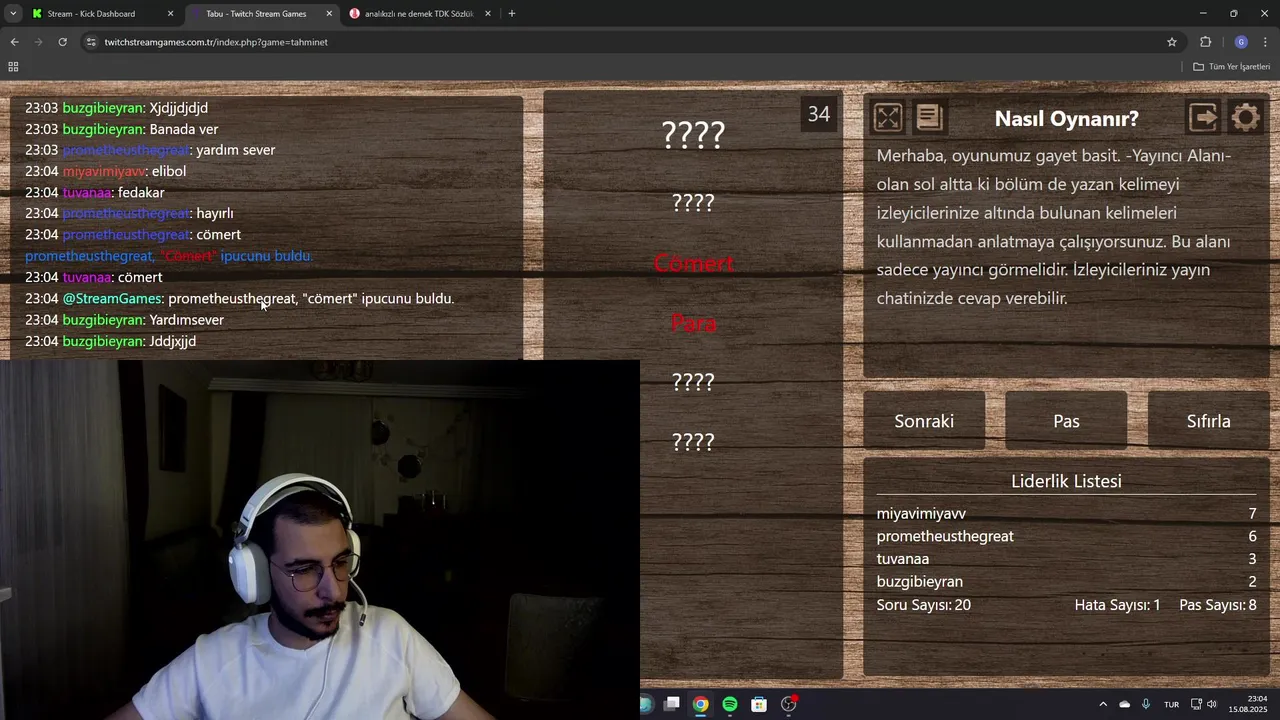This screenshot has height=720, width=1280.
Task: Minimize the Chrome window
Action: coord(1203,13)
